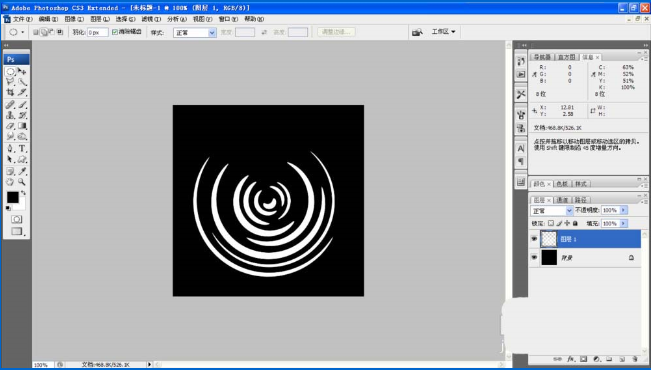Hide the black background layer eye
651x371 pixels.
pos(534,258)
